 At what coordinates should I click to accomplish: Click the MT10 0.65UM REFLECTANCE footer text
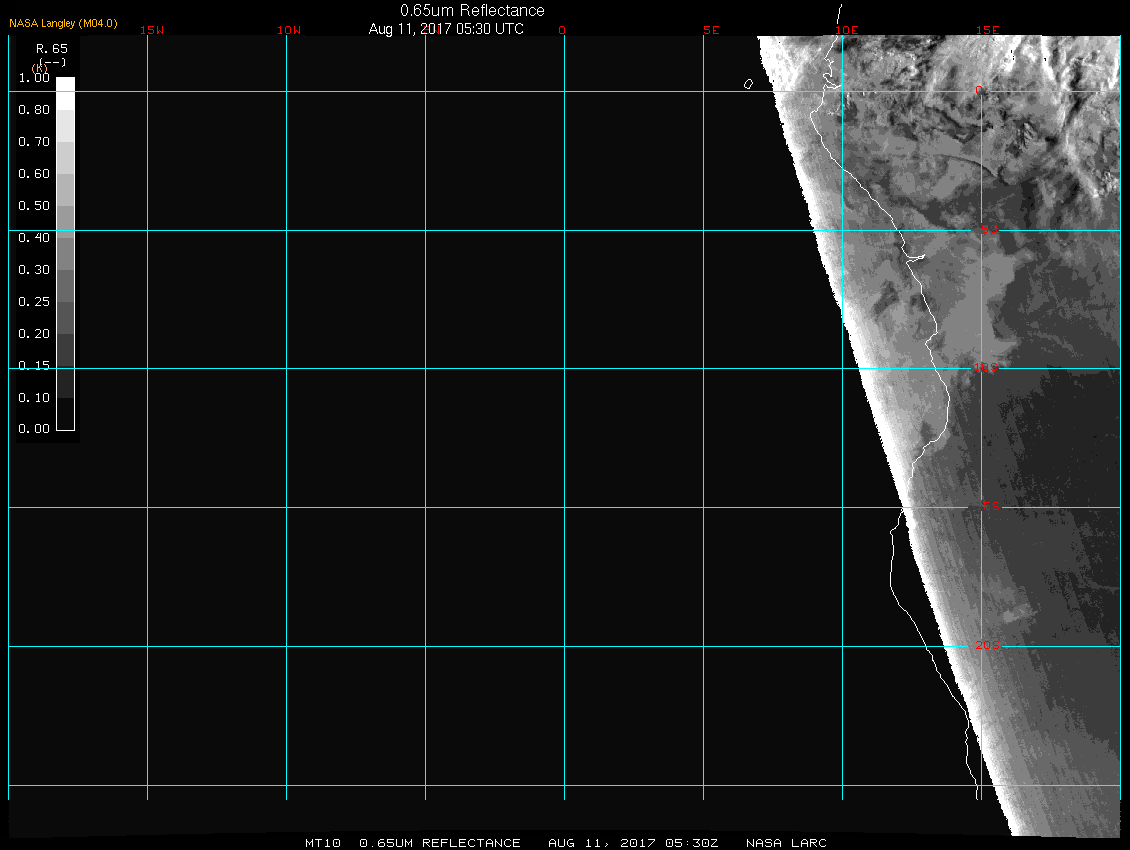(412, 843)
